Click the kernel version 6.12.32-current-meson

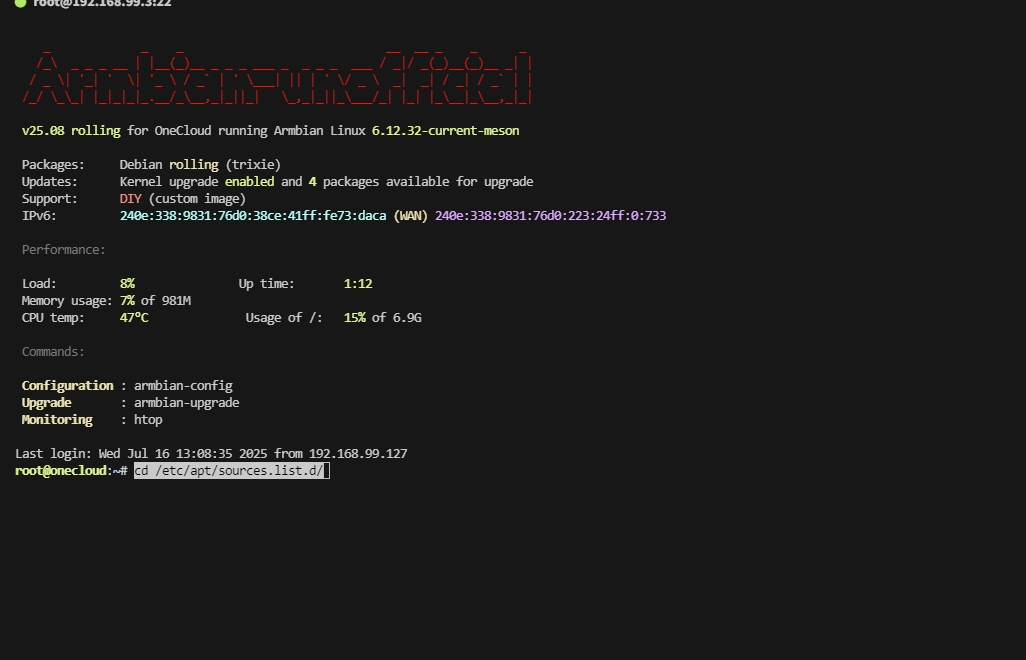tap(445, 130)
